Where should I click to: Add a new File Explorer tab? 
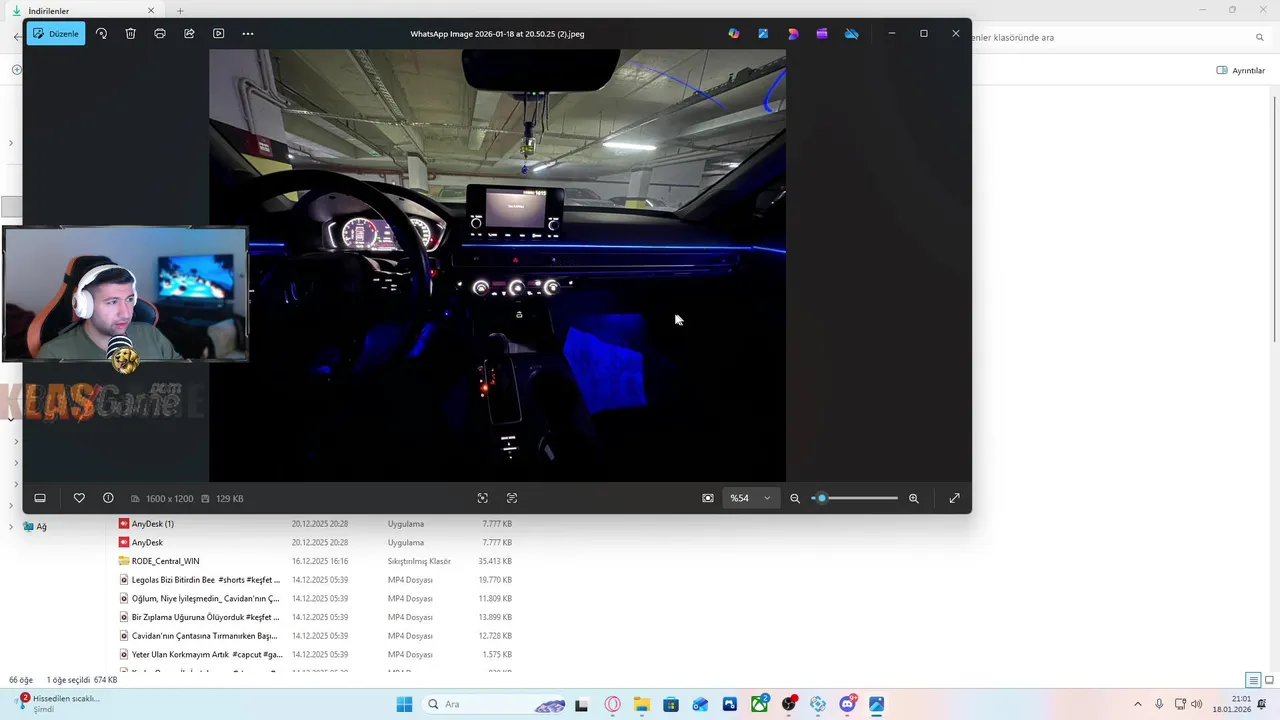(x=180, y=11)
